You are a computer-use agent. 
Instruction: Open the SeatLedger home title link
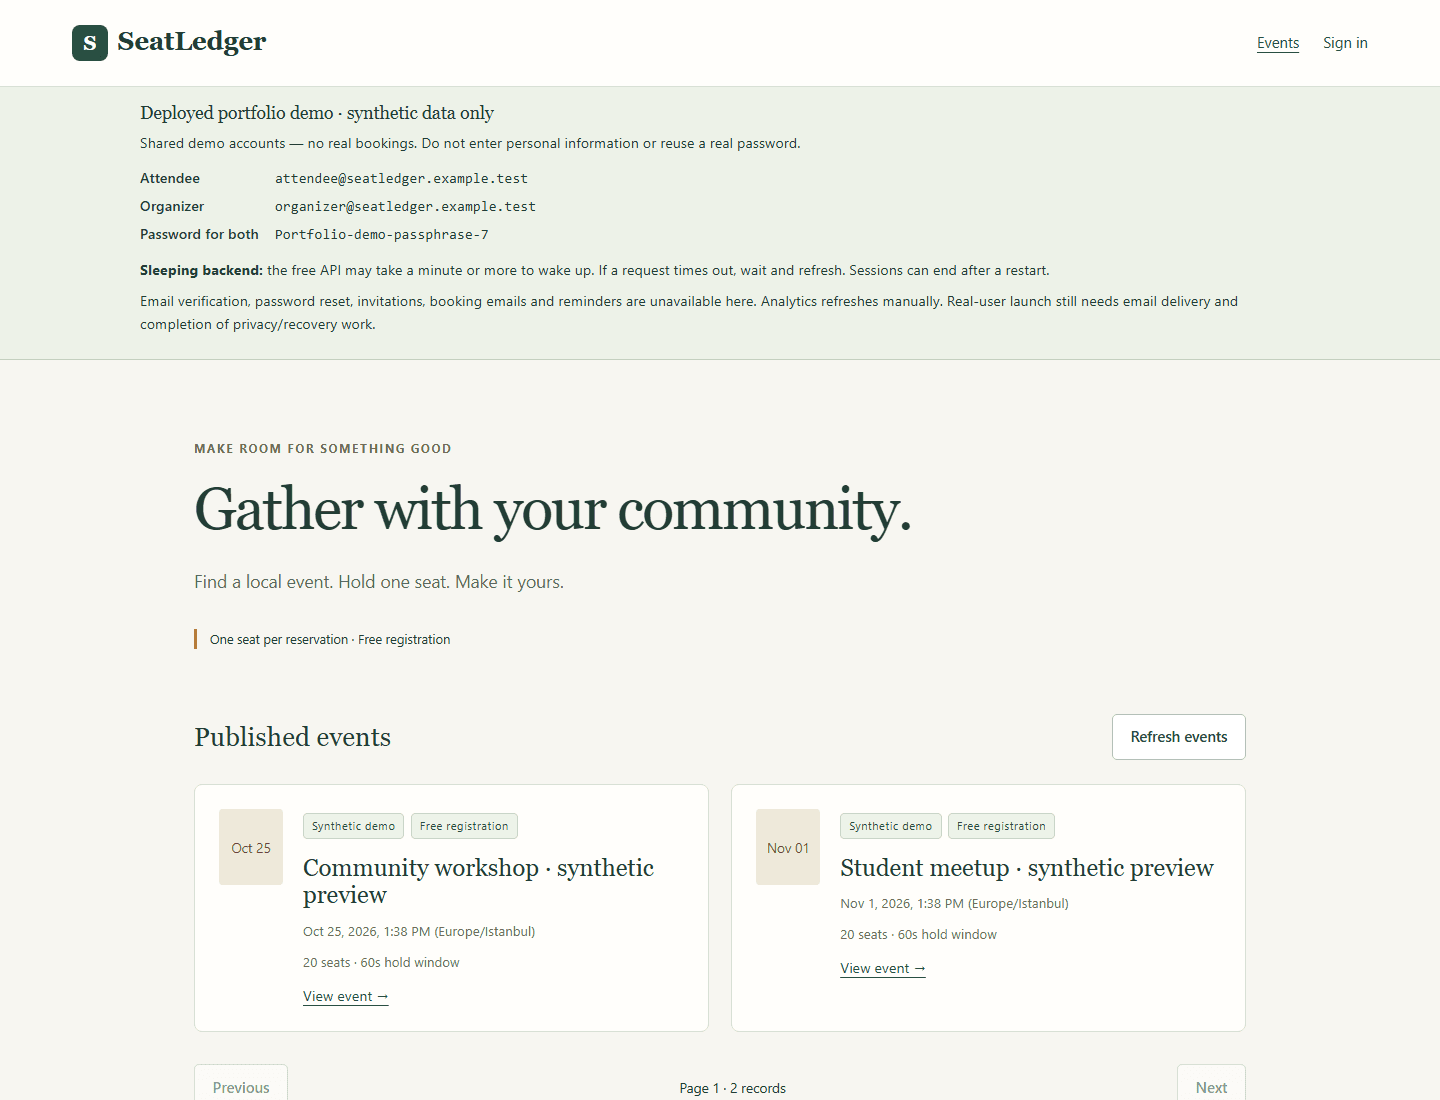191,42
